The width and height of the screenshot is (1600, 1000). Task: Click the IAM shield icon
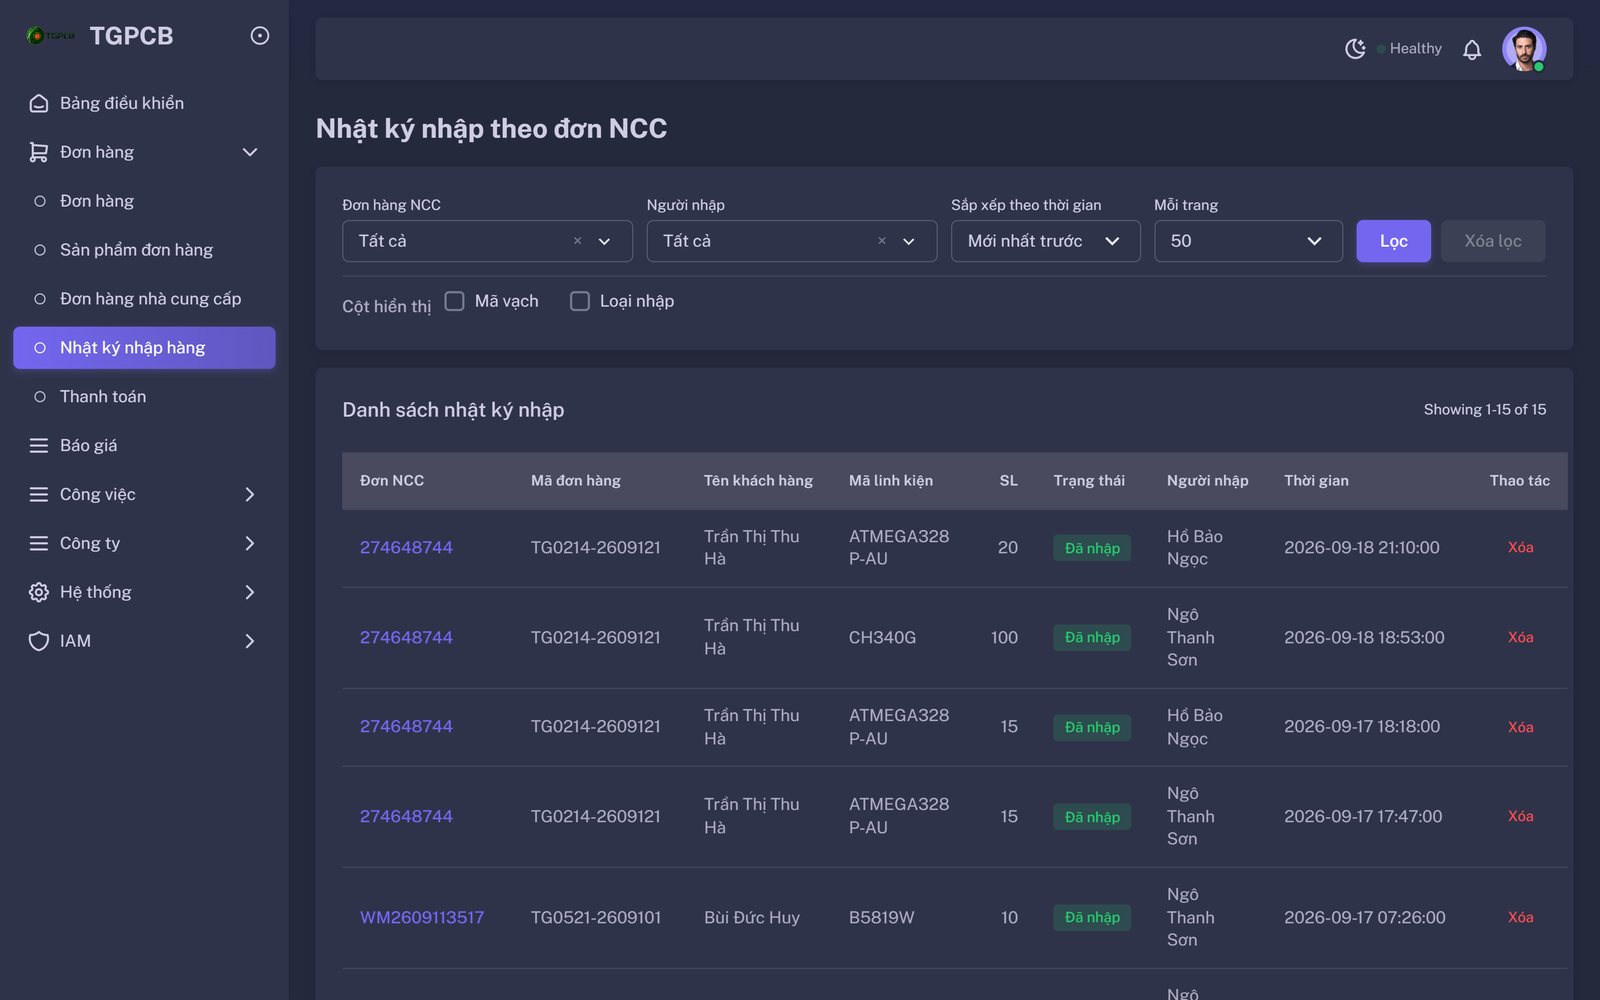(x=39, y=641)
